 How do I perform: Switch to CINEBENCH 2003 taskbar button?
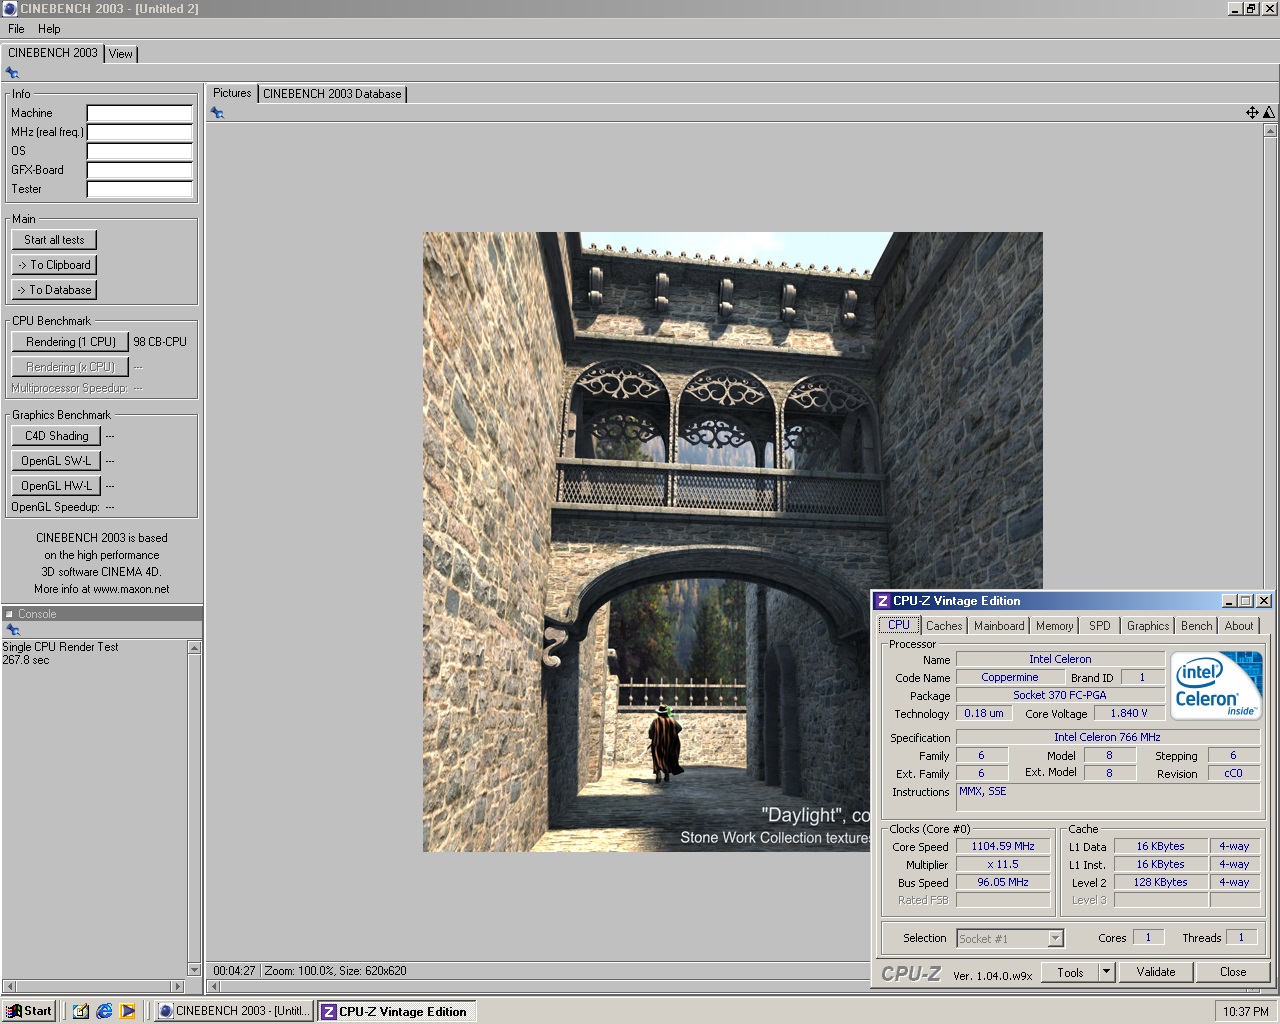point(234,1011)
